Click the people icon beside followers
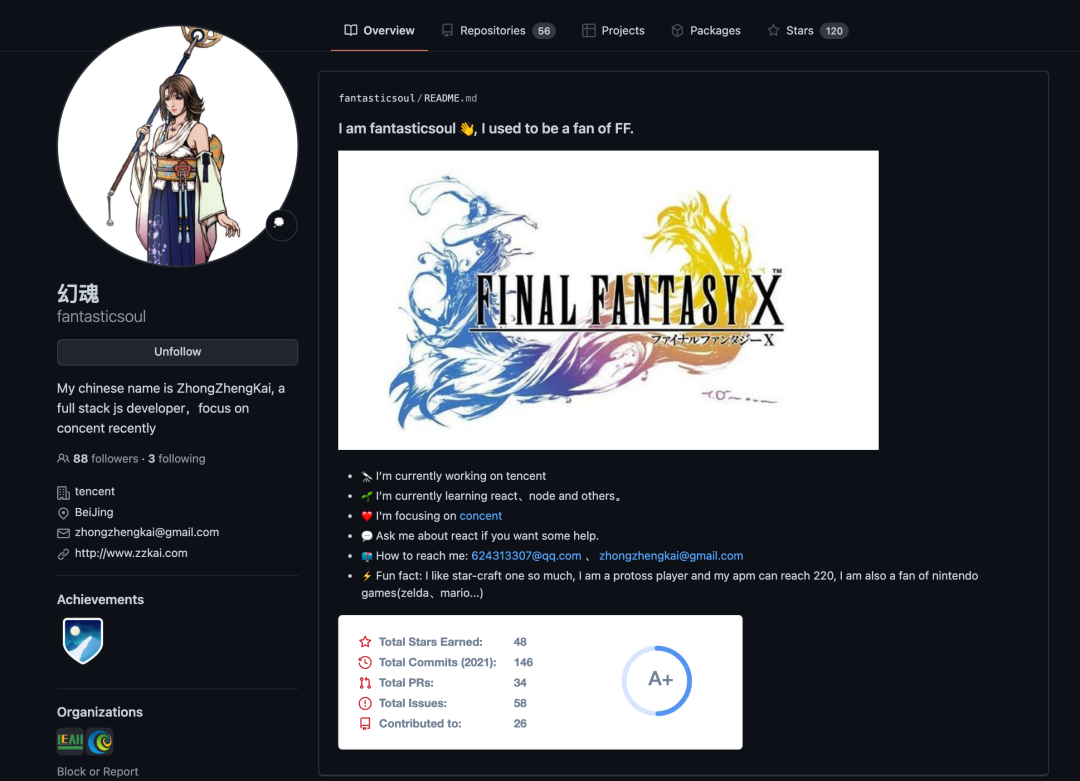Image resolution: width=1080 pixels, height=781 pixels. (x=63, y=459)
